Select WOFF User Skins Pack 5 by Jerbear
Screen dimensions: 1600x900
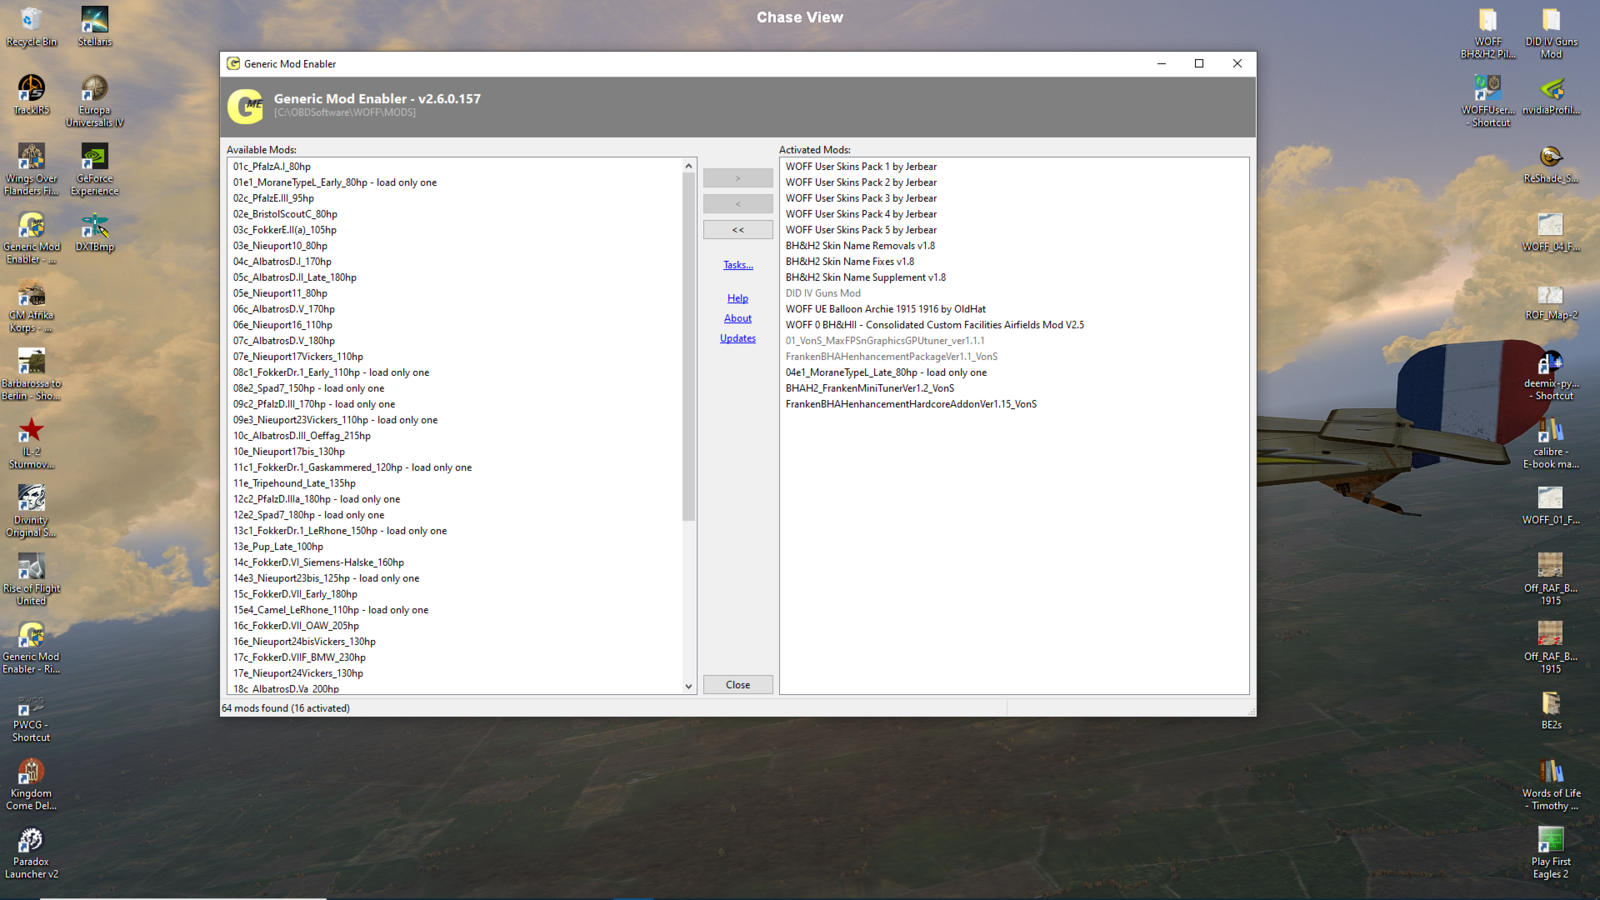coord(861,230)
